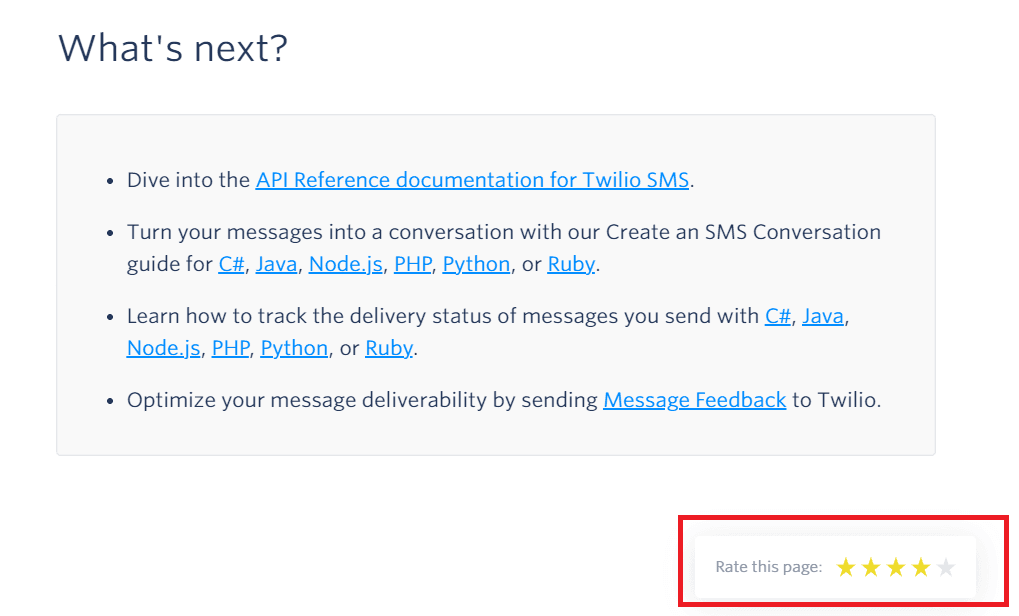Viewport: 1019px width, 616px height.
Task: Open Java link for SMS Conversation guide
Action: [x=276, y=264]
